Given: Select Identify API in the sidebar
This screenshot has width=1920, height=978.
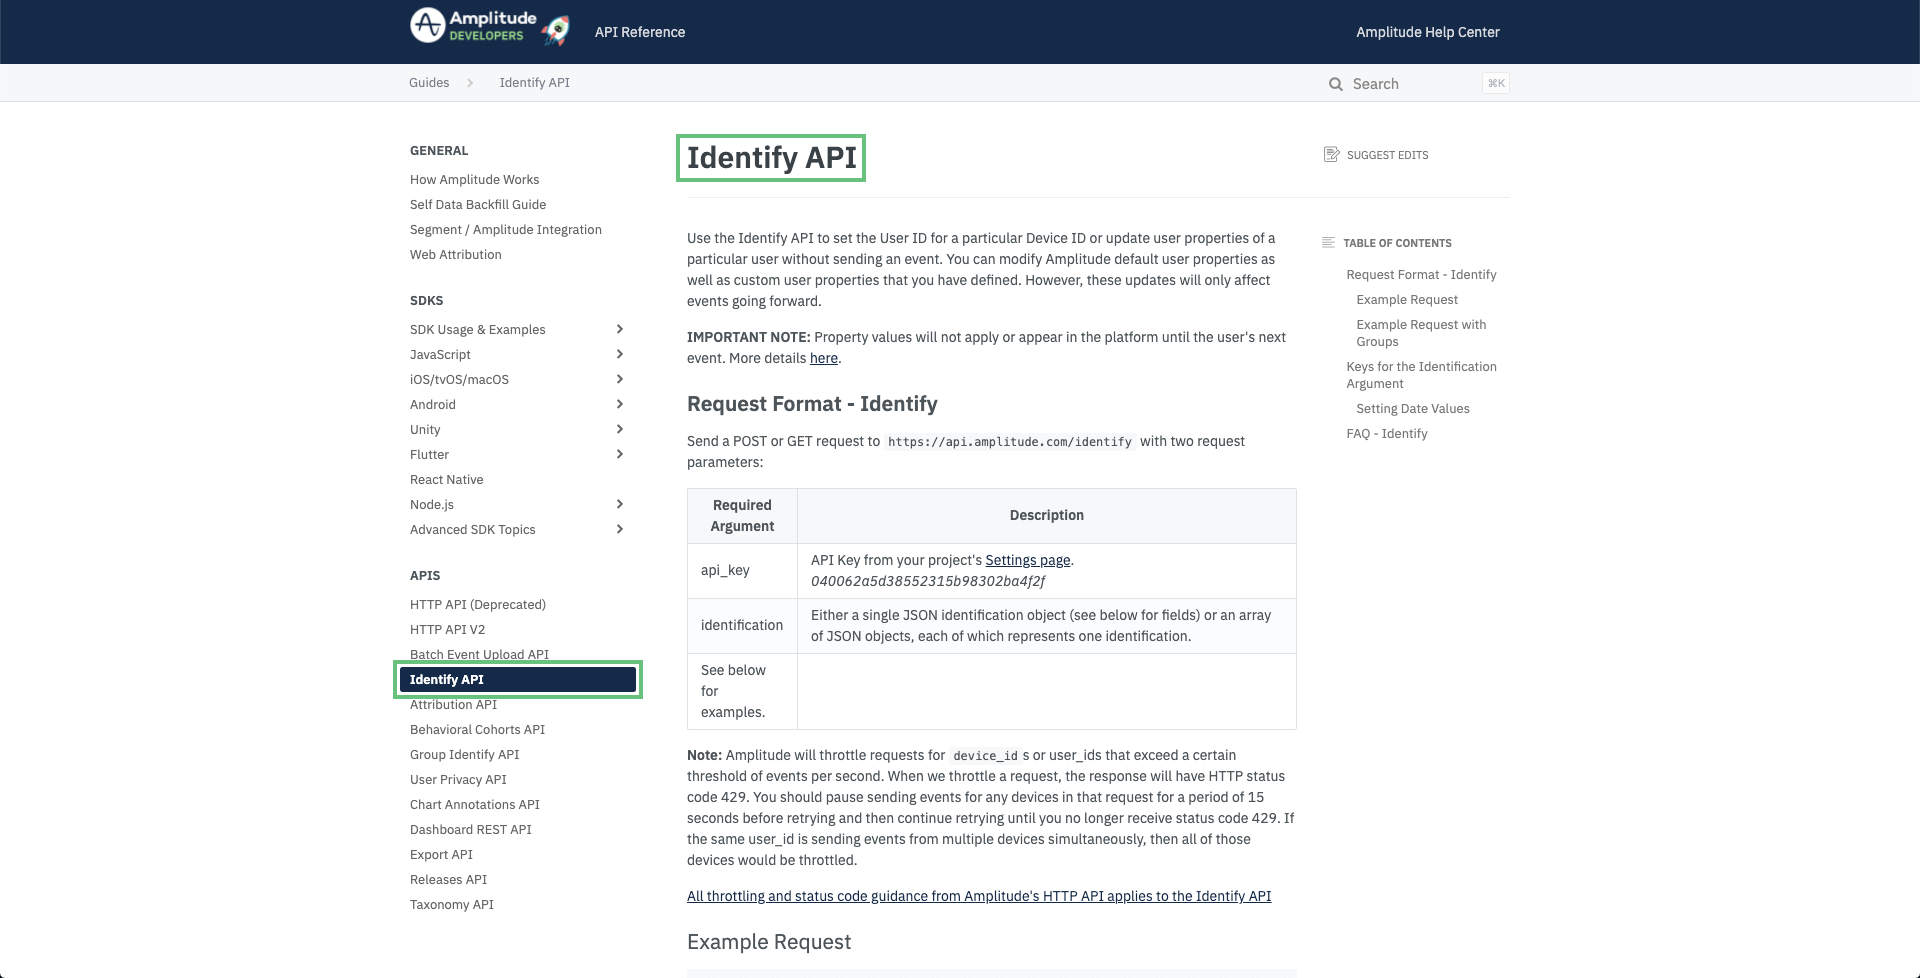Looking at the screenshot, I should click(518, 680).
